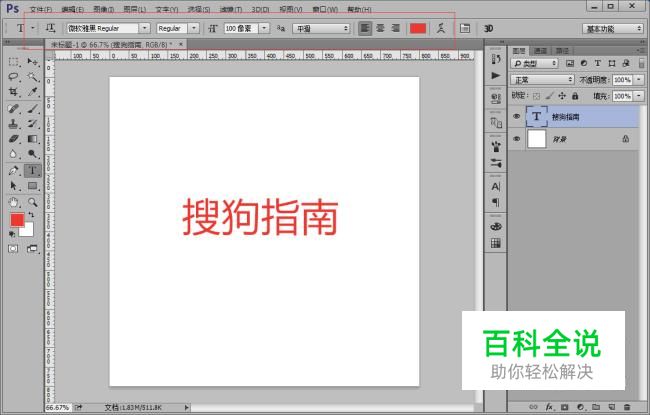Screen dimensions: 650x415
Task: Hide the 搜狗指南 text layer
Action: coord(517,116)
